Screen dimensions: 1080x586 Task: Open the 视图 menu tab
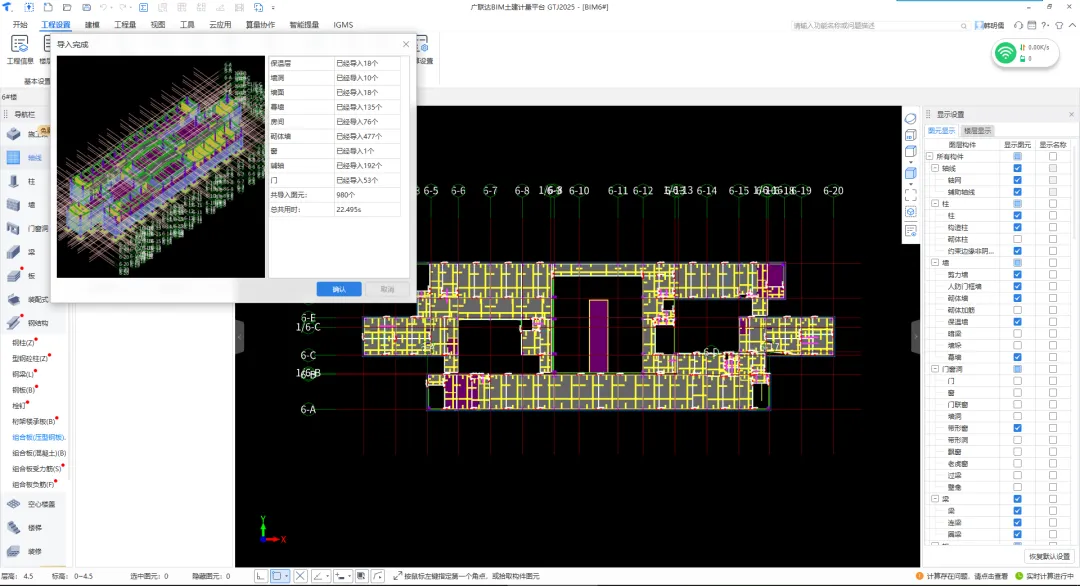pos(158,25)
